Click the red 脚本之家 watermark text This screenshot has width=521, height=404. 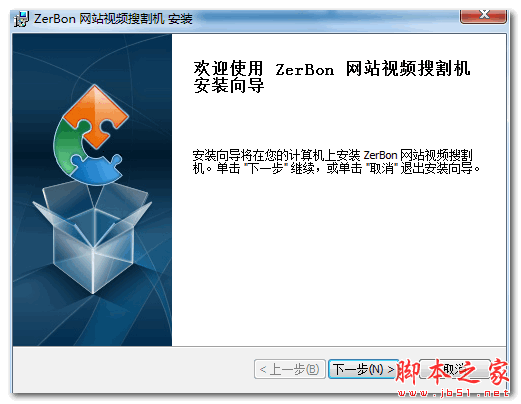coord(452,372)
